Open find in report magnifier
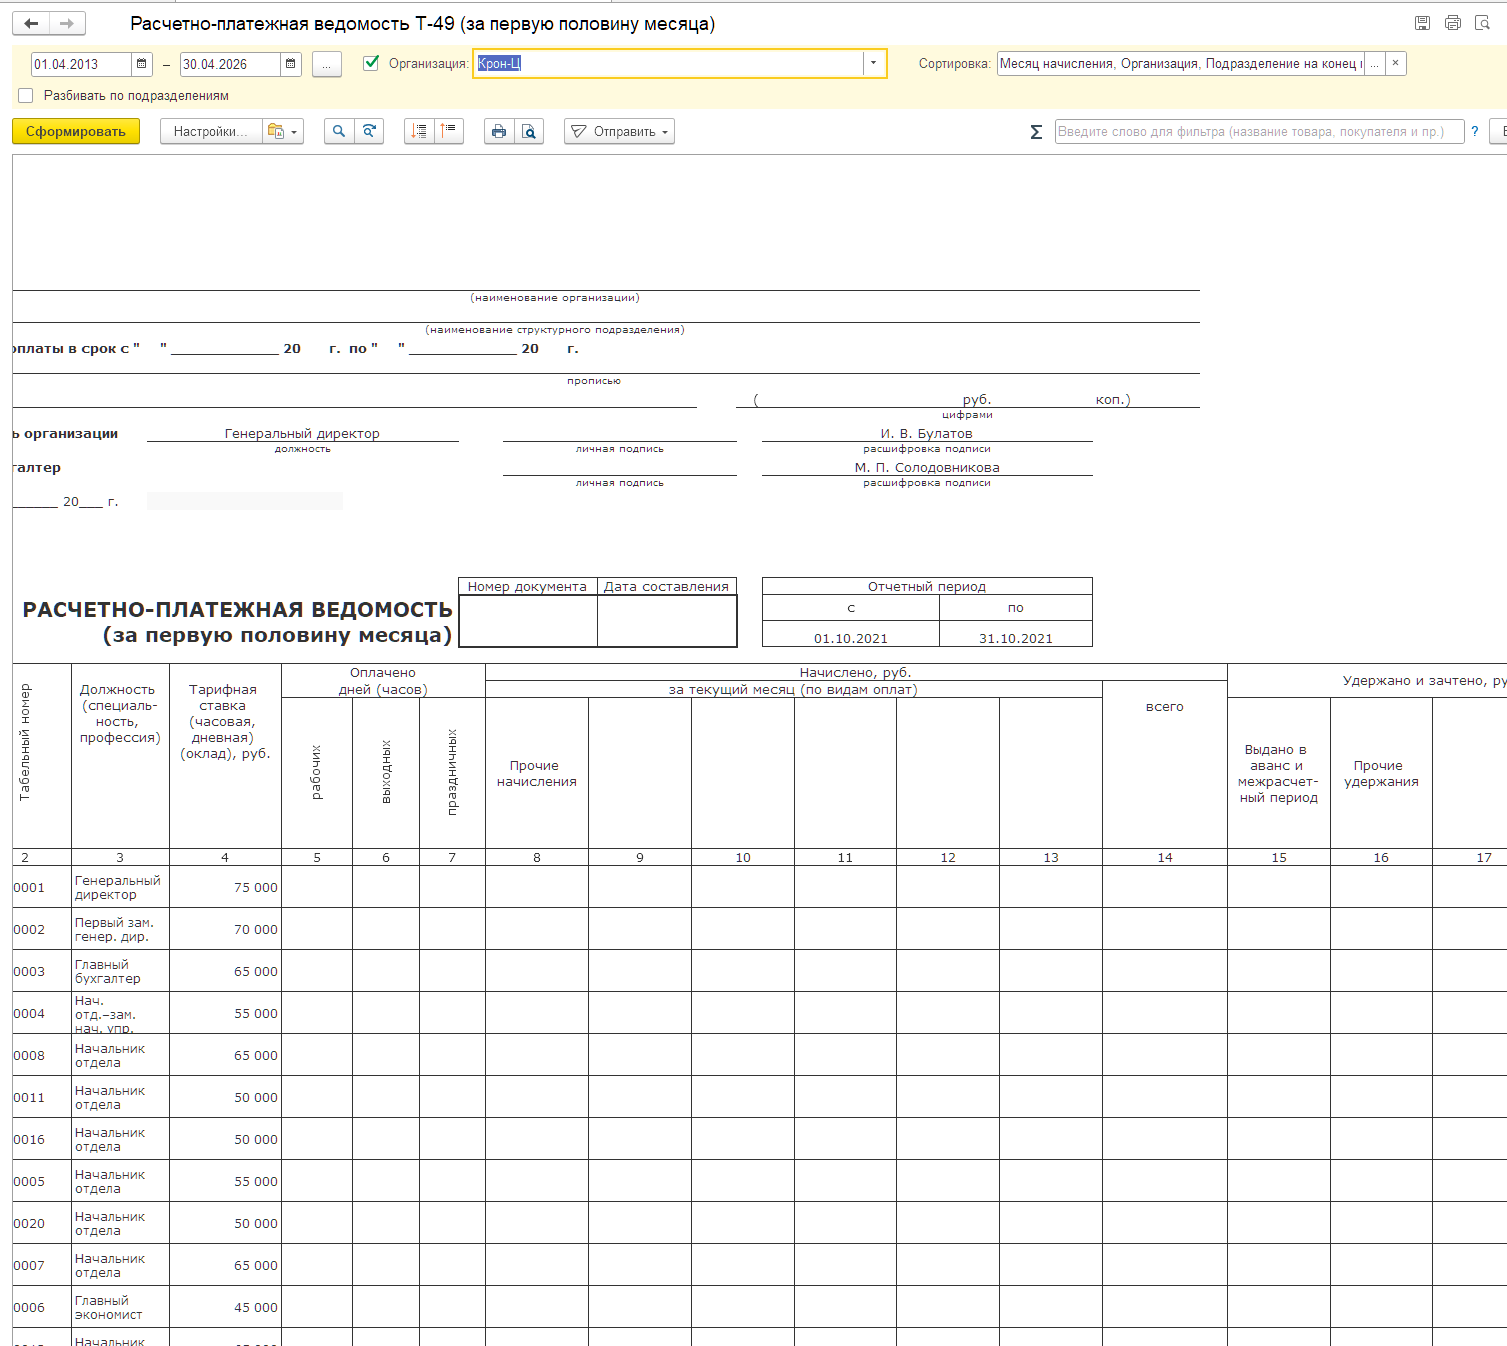This screenshot has width=1507, height=1346. point(339,131)
